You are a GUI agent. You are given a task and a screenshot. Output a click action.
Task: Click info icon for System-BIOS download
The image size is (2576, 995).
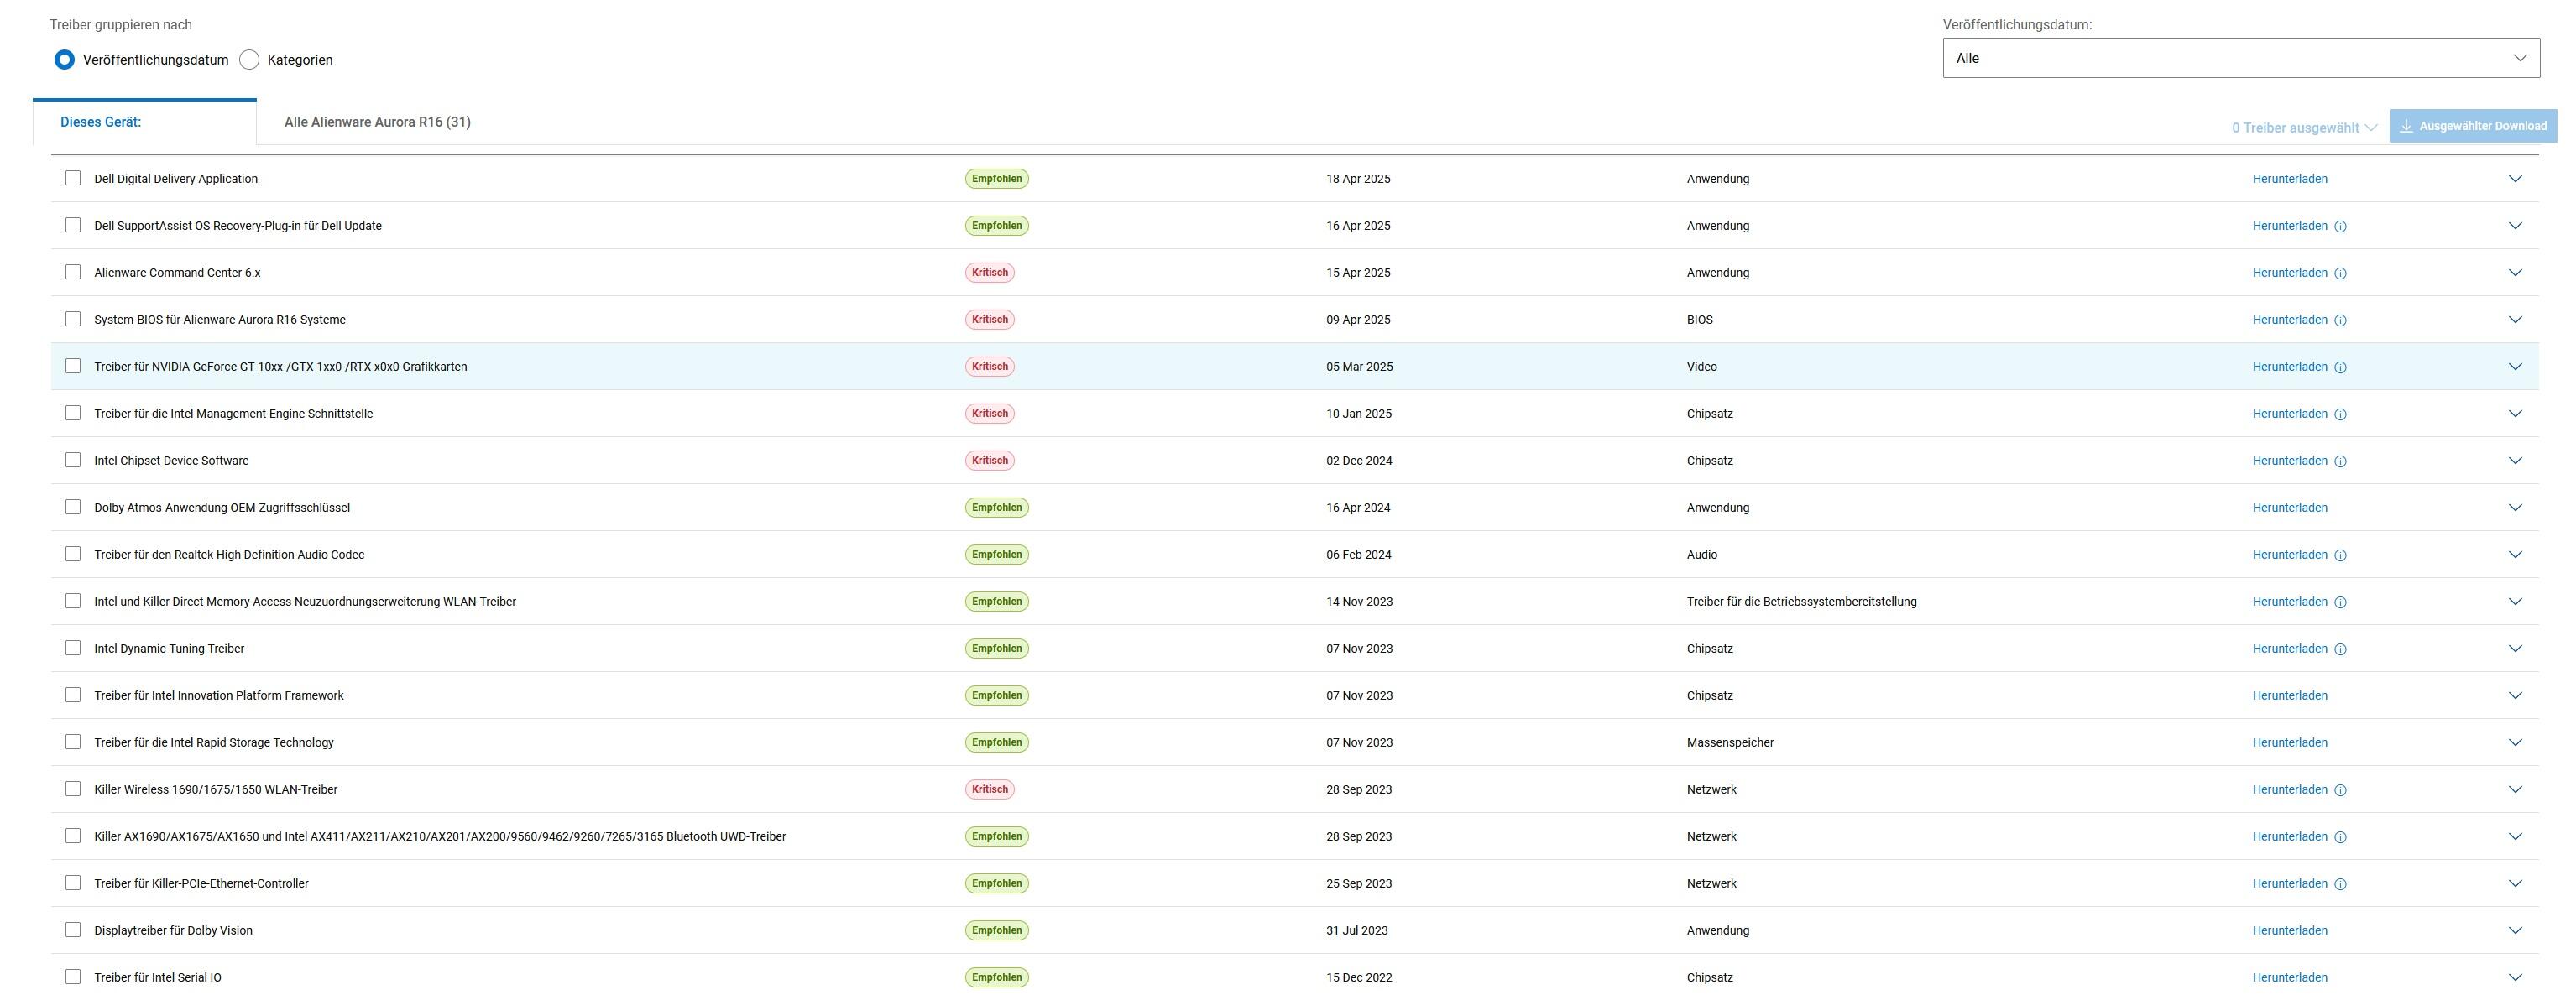pyautogui.click(x=2340, y=320)
